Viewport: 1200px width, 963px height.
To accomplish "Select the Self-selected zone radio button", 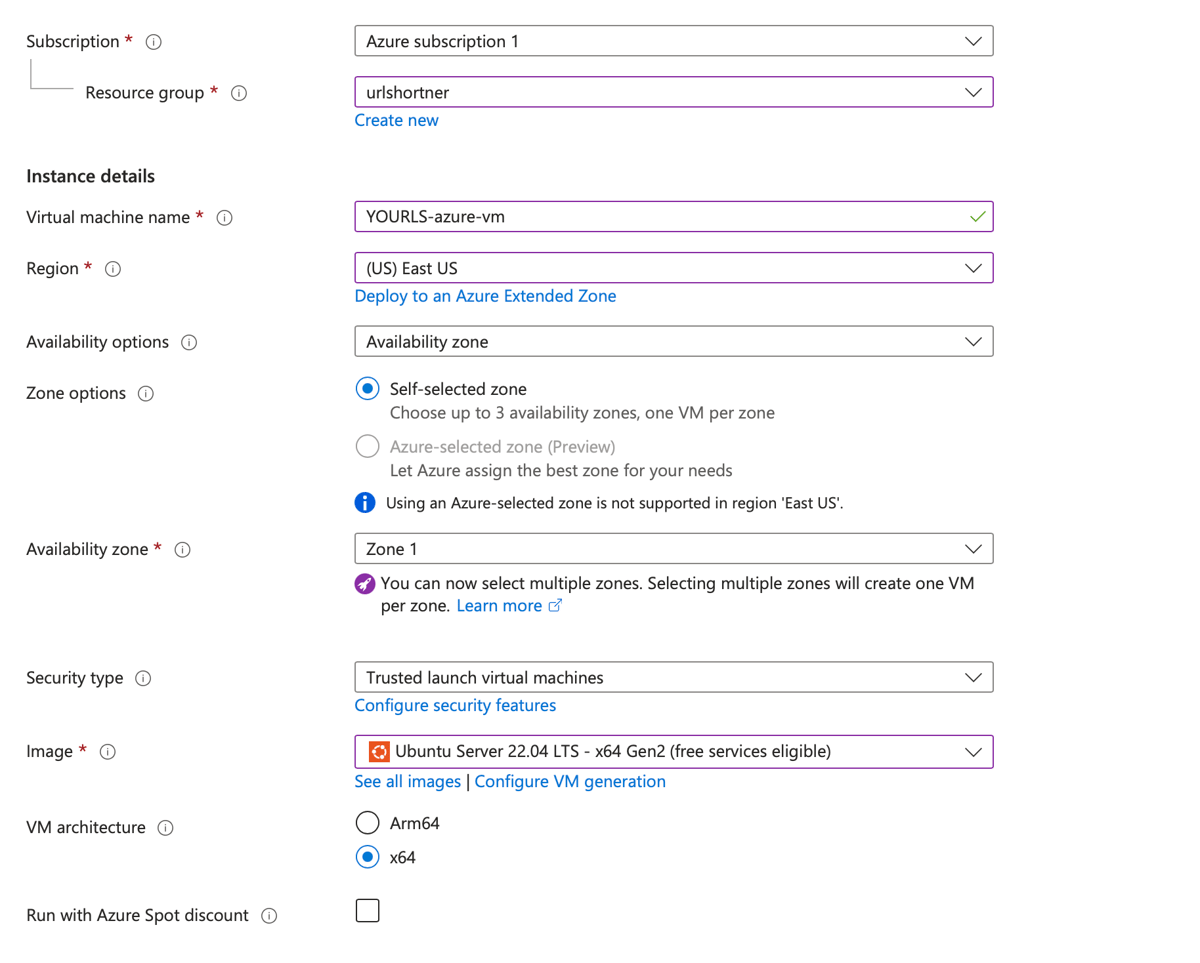I will coord(368,389).
